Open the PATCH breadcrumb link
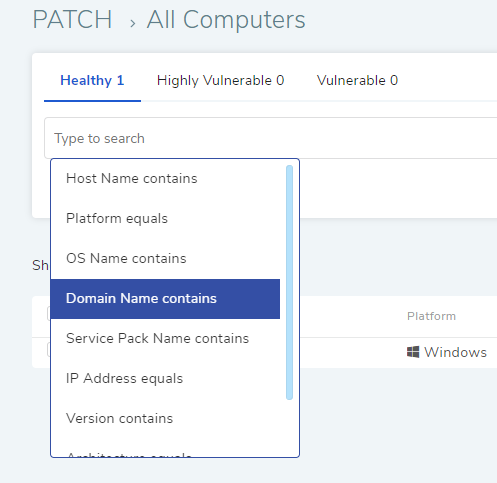 [72, 19]
